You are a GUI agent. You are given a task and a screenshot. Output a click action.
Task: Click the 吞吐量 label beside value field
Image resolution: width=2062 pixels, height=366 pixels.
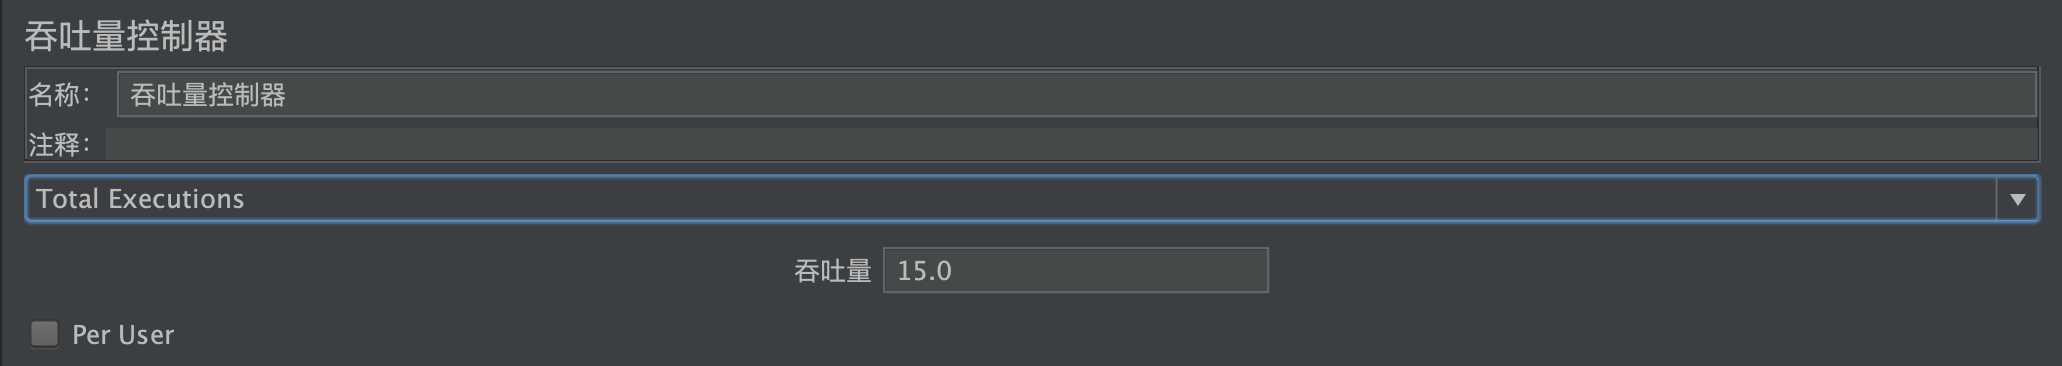pos(832,271)
